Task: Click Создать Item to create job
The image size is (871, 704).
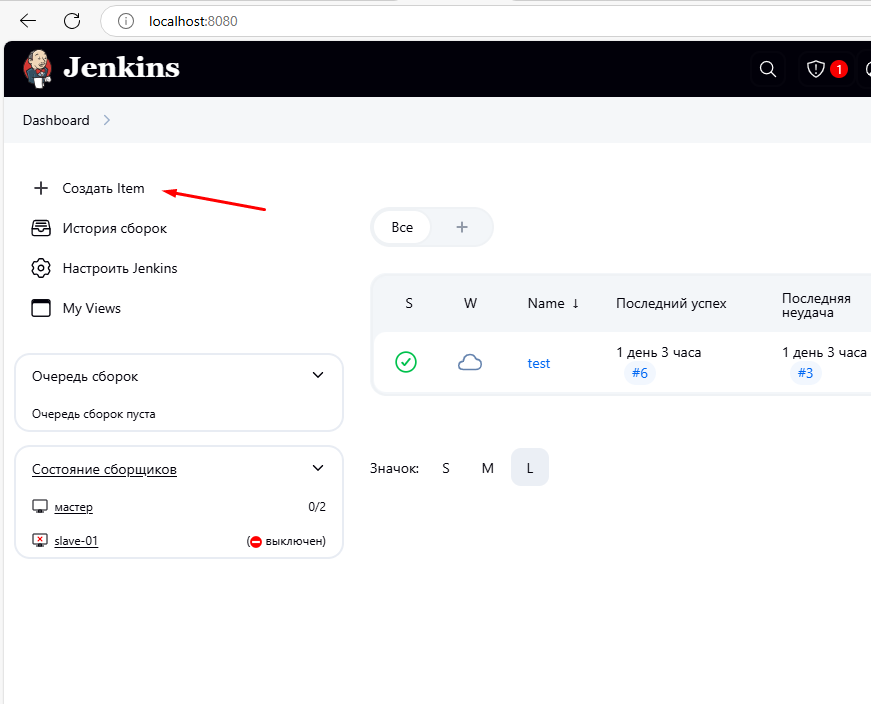Action: coord(103,188)
